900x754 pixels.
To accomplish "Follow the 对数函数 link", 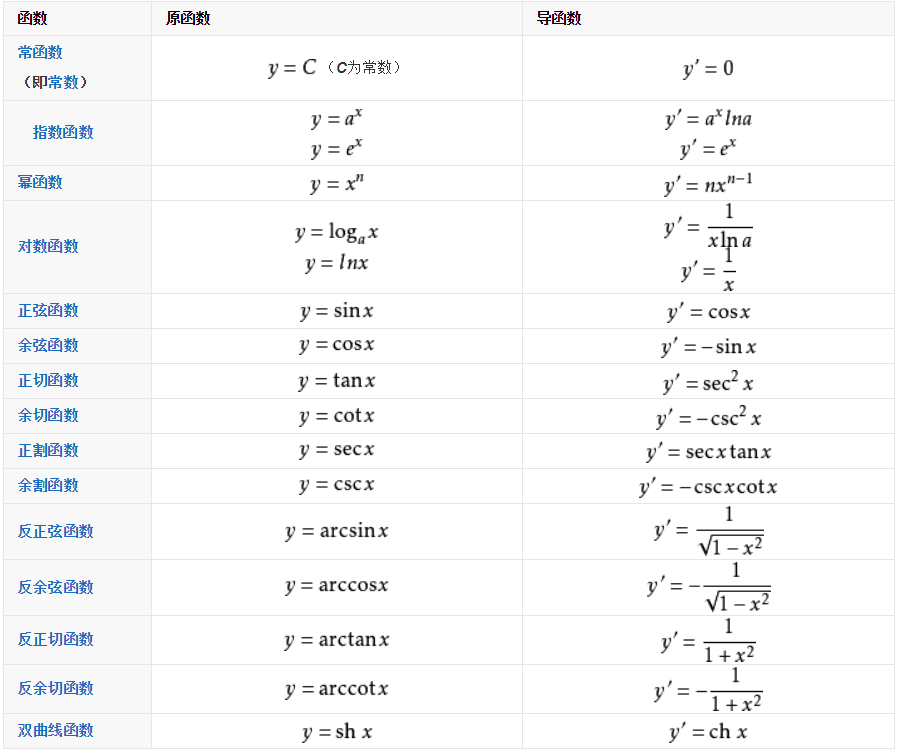I will [x=48, y=246].
